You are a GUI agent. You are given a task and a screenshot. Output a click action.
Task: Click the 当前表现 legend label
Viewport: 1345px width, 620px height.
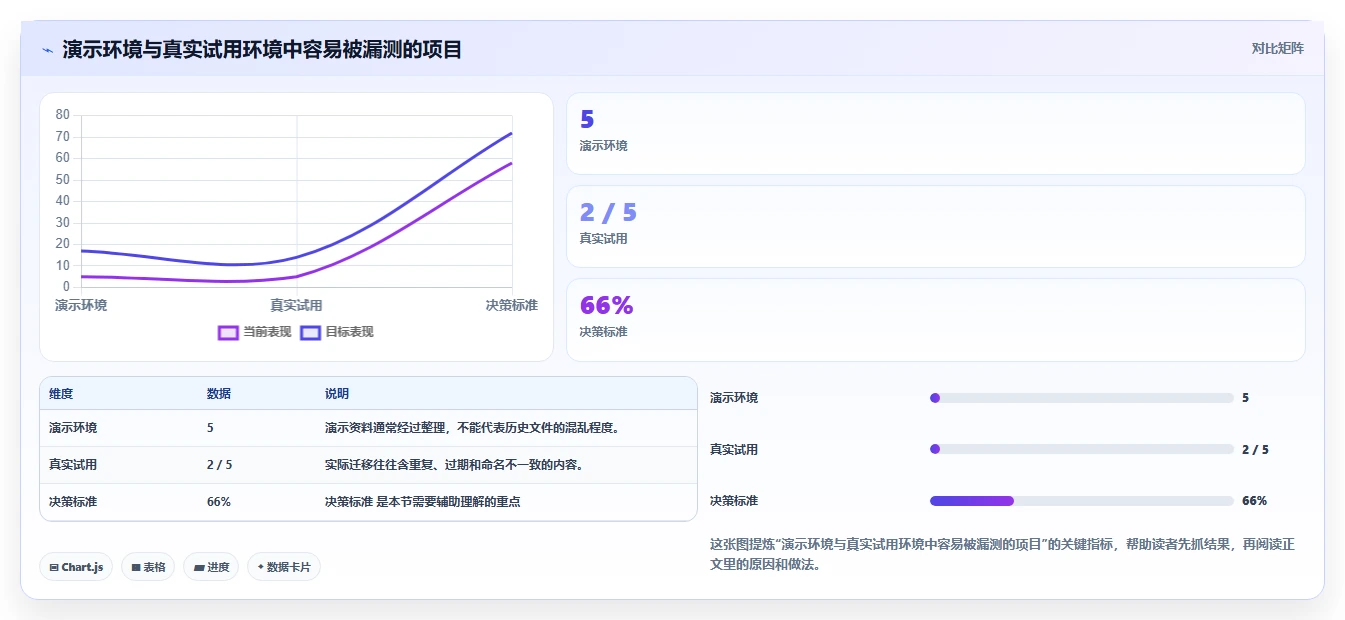pyautogui.click(x=267, y=332)
